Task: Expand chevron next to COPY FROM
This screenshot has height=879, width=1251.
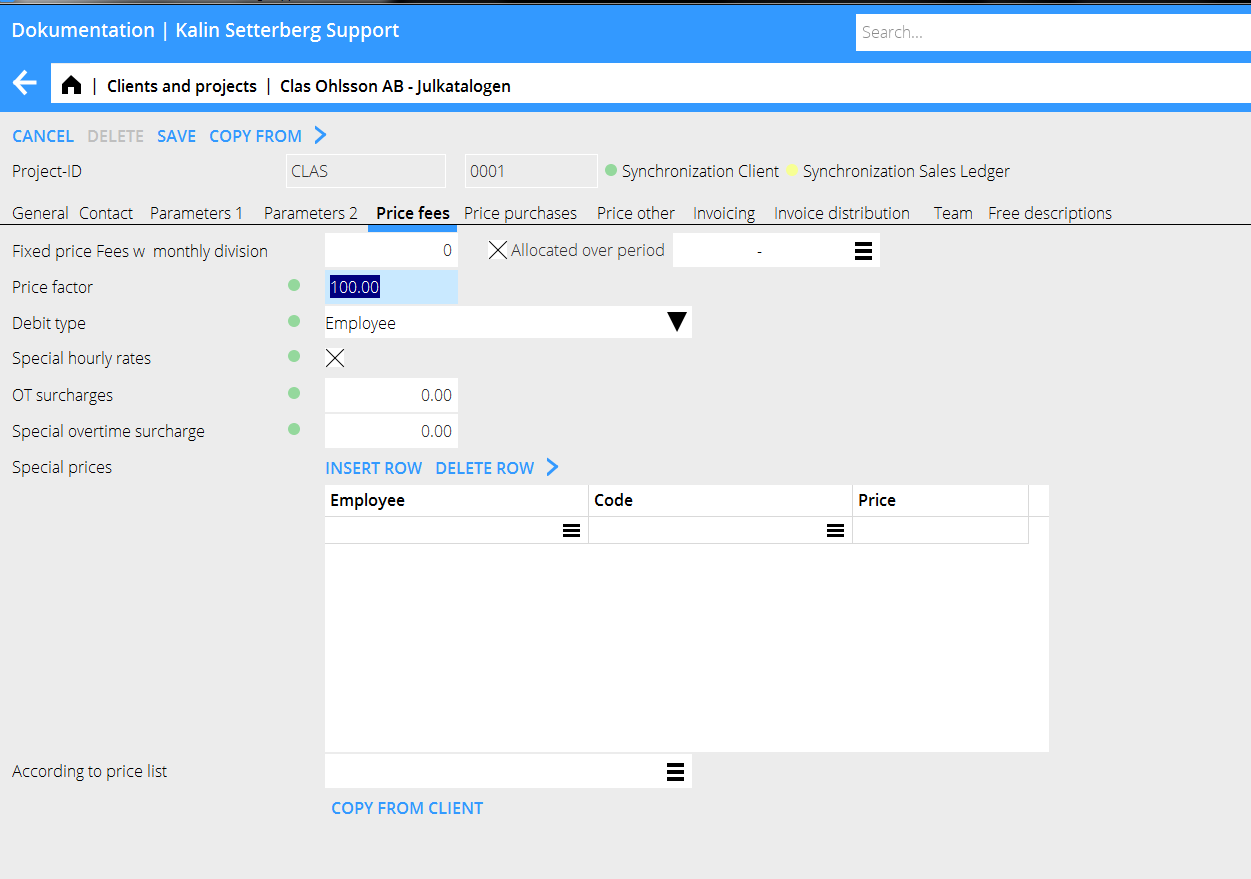Action: coord(320,135)
